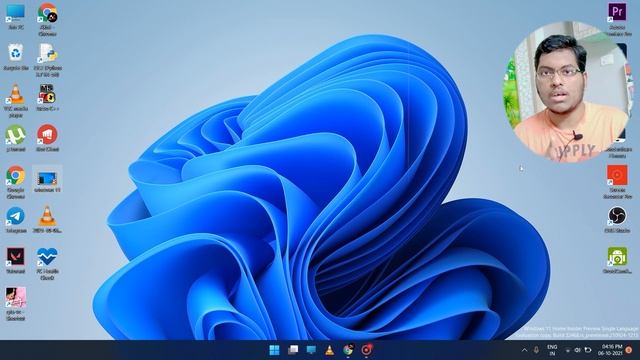Open the Windows Start menu
Viewport: 640px width, 360px height.
[274, 350]
